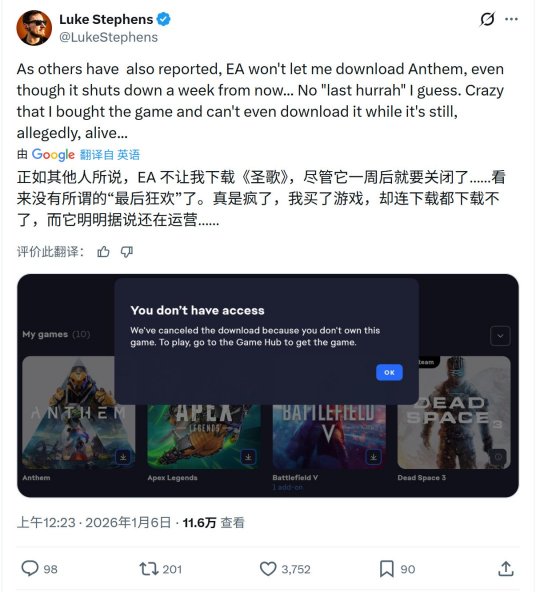540x592 pixels.
Task: Click the Grok slashed-circle icon
Action: [x=487, y=19]
